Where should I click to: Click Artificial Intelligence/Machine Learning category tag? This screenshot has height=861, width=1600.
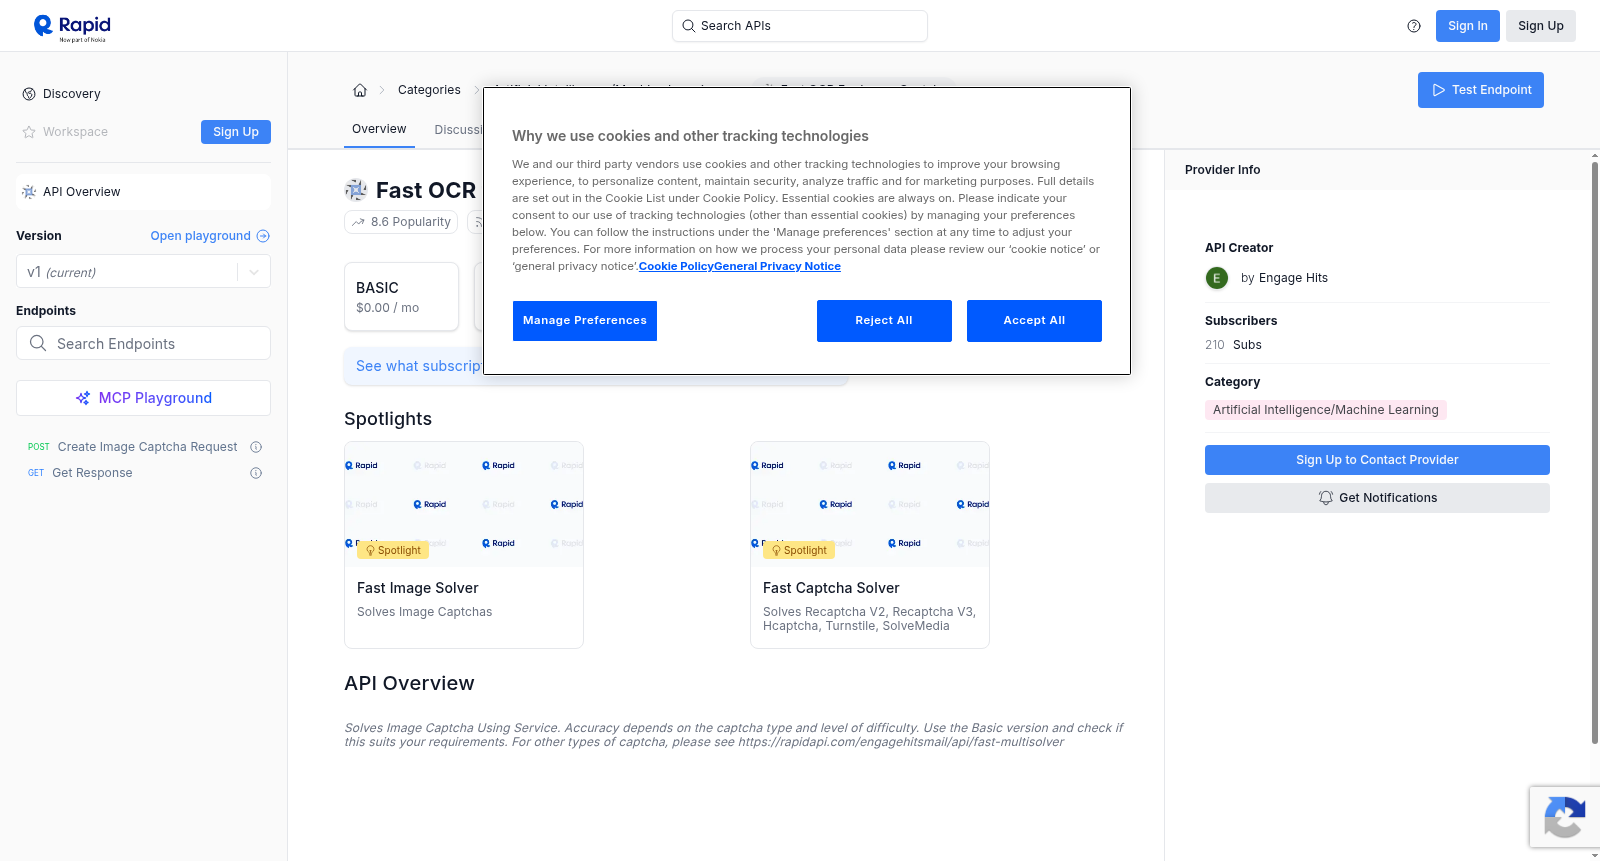[1326, 410]
